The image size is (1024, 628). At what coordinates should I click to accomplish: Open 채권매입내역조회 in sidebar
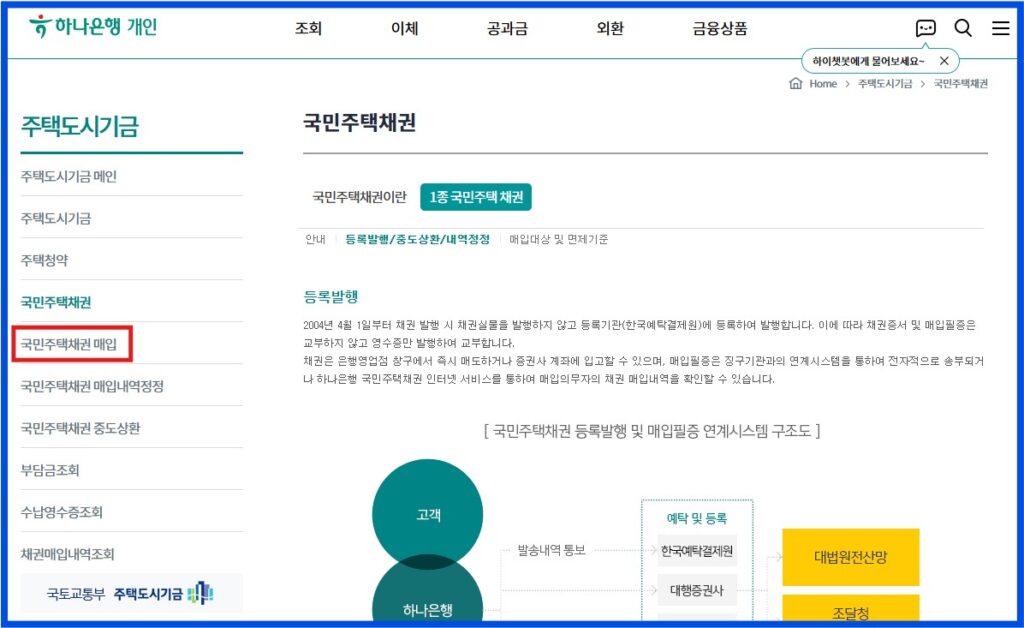67,554
